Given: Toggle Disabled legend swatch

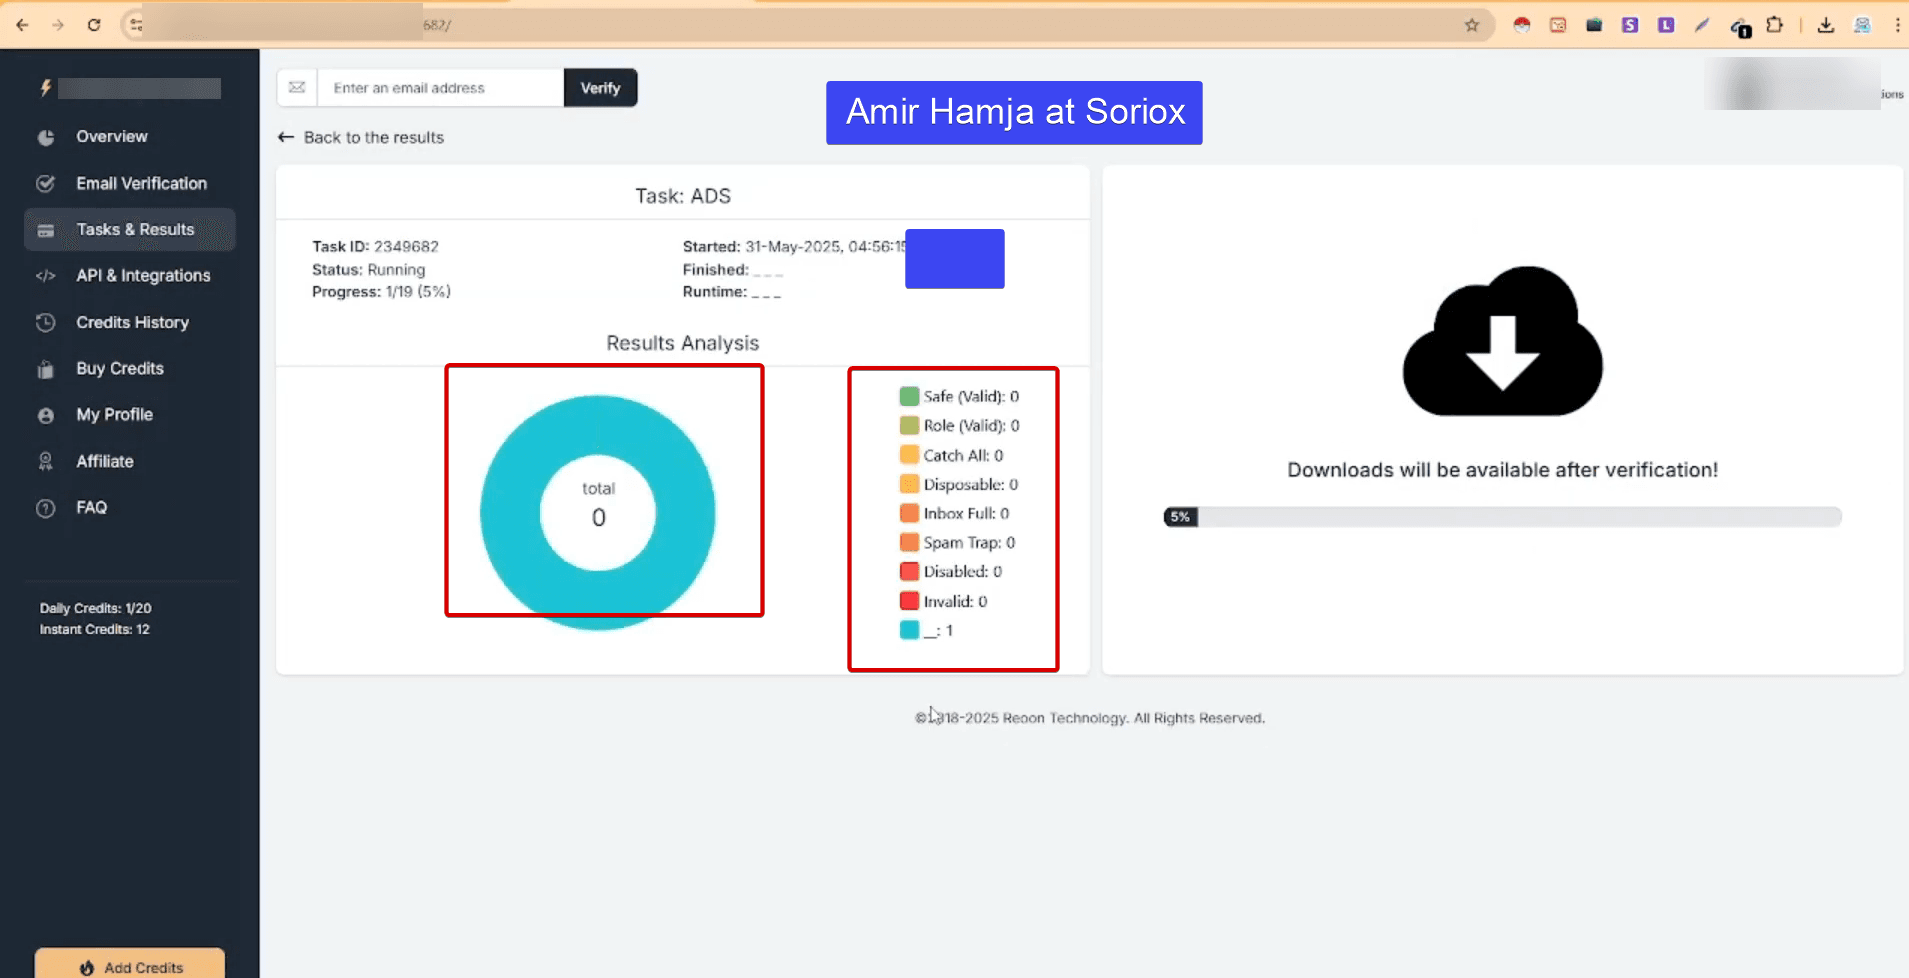Looking at the screenshot, I should pyautogui.click(x=909, y=572).
